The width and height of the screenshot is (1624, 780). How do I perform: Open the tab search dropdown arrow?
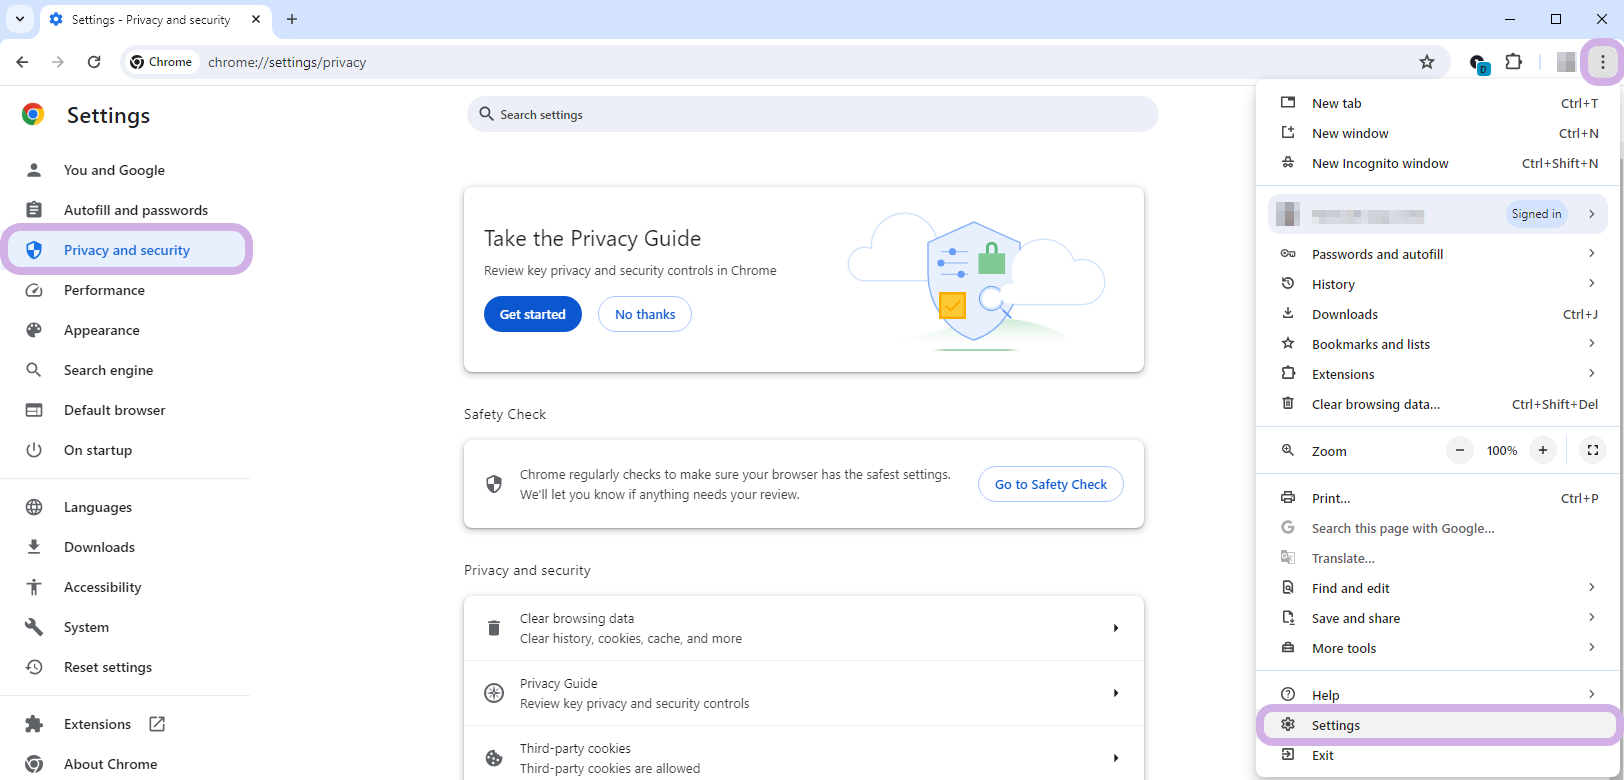(20, 19)
